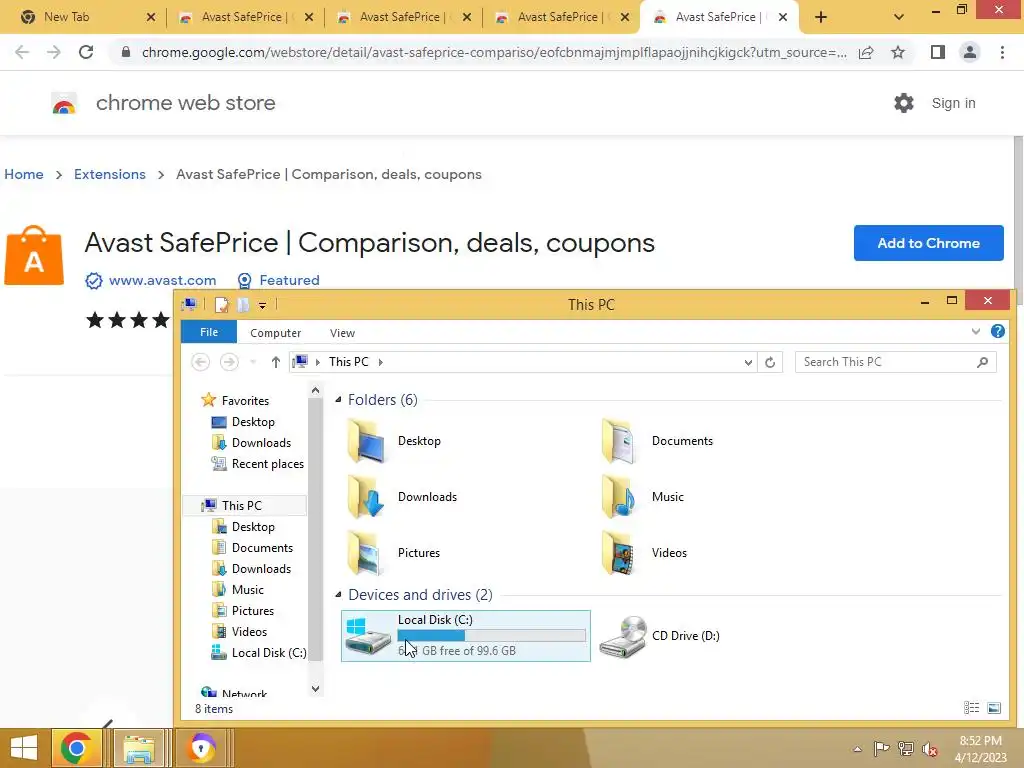Click Explorer Properties quick access icon

pos(222,304)
